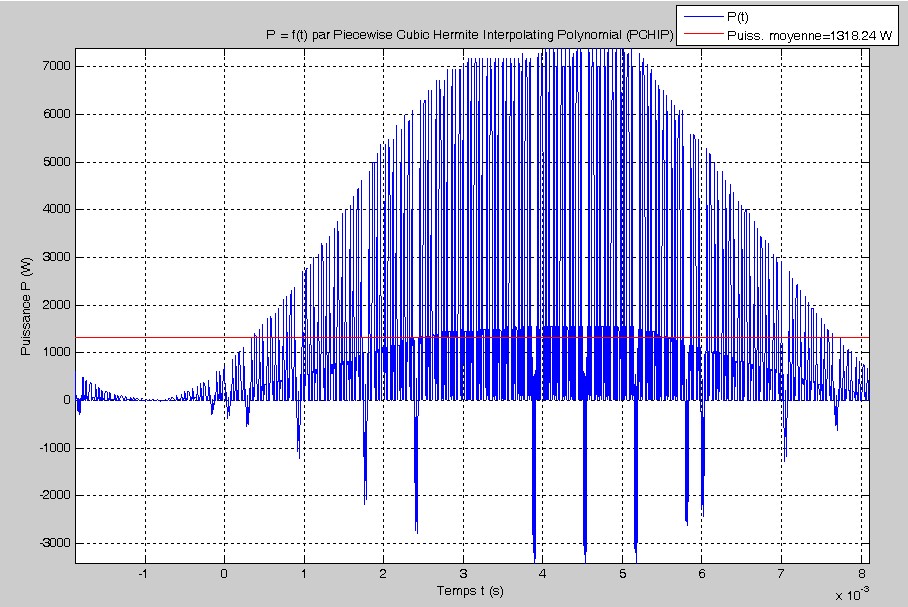Click the x-axis tick label 2
This screenshot has width=908, height=607.
pos(383,574)
